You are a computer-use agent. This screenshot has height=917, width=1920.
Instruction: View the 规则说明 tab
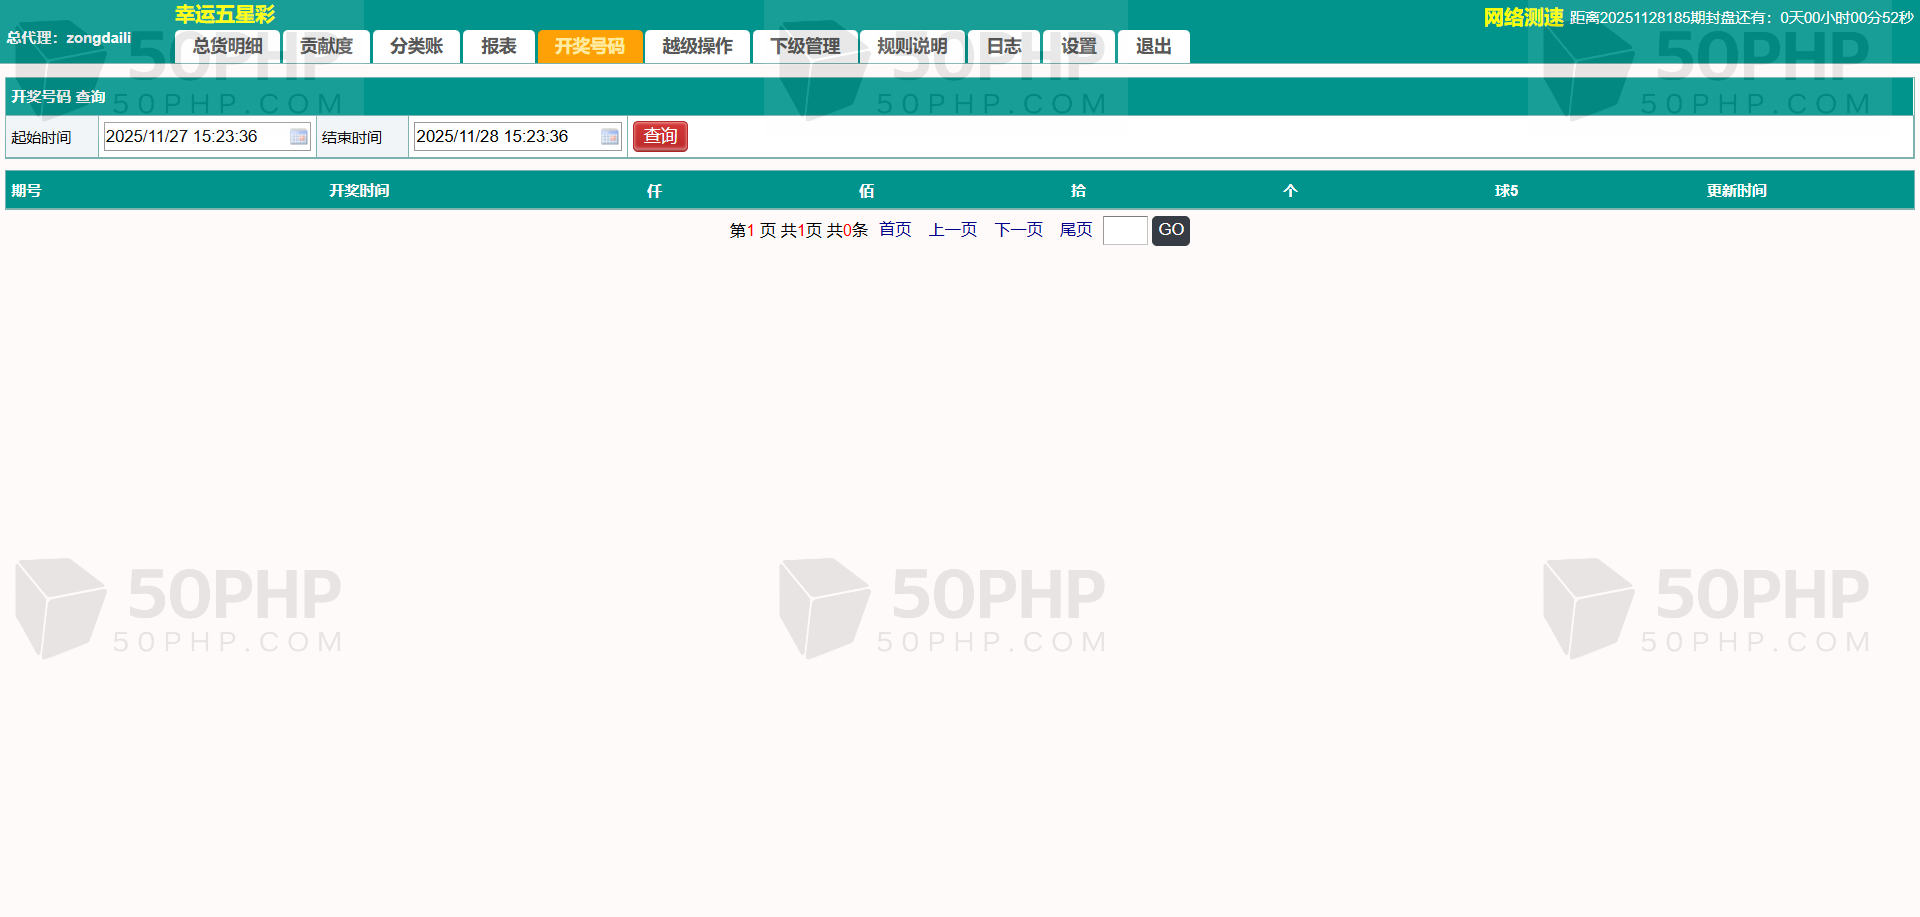coord(912,47)
